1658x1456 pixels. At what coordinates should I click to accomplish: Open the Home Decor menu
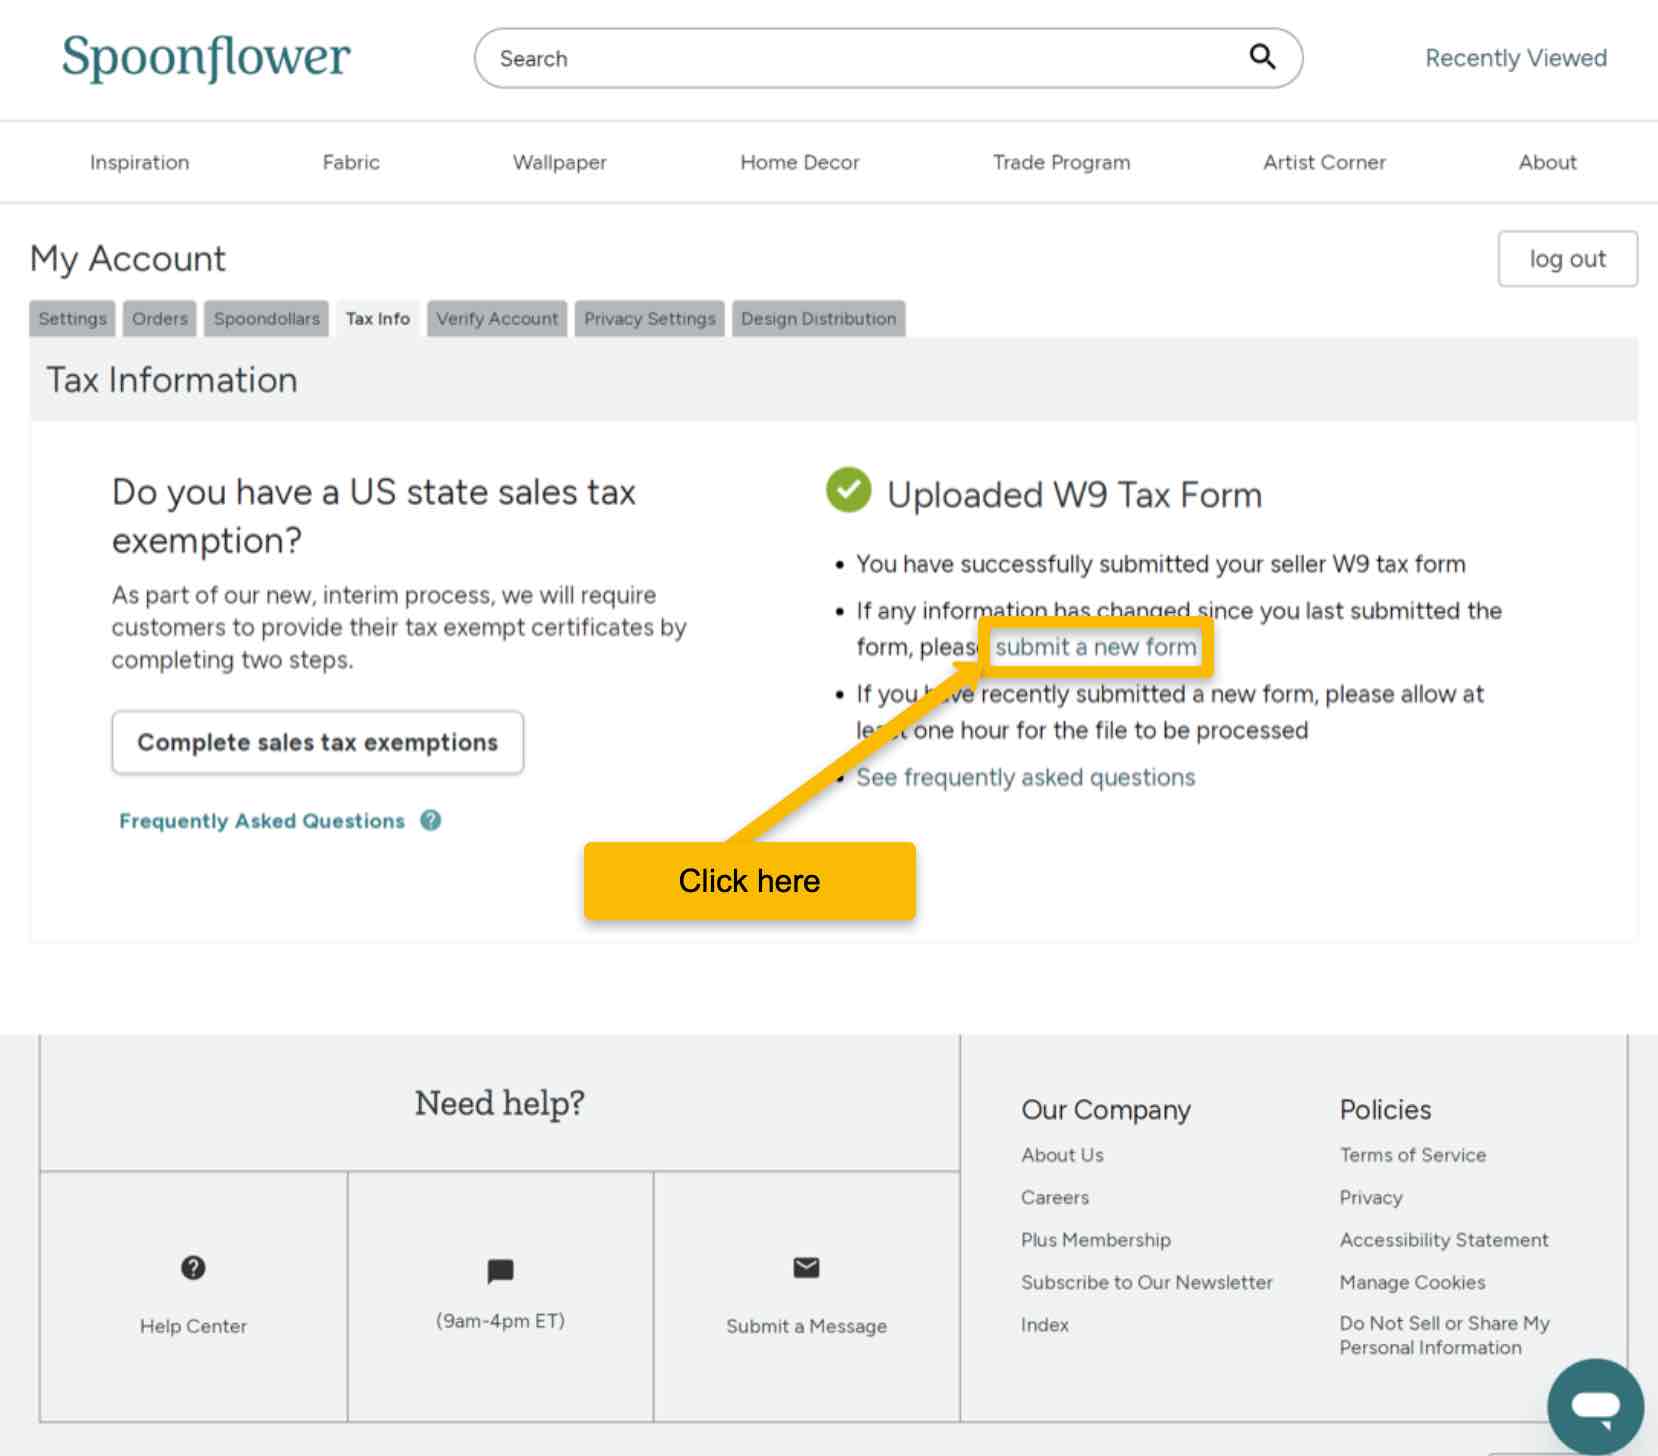point(800,162)
